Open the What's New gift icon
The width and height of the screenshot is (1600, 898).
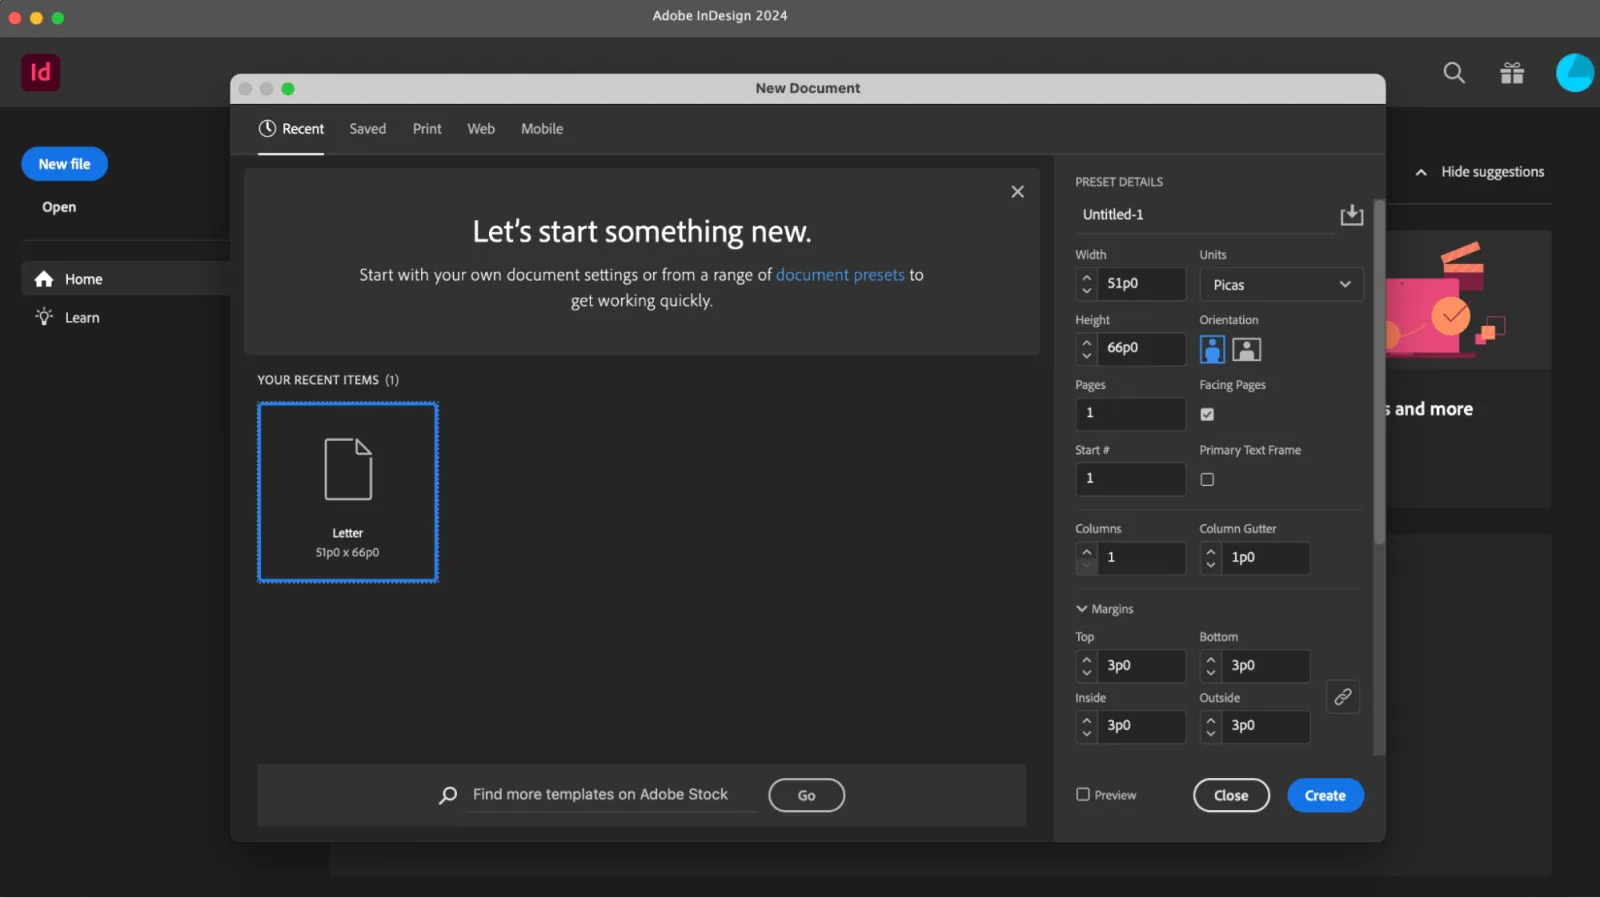[1512, 73]
